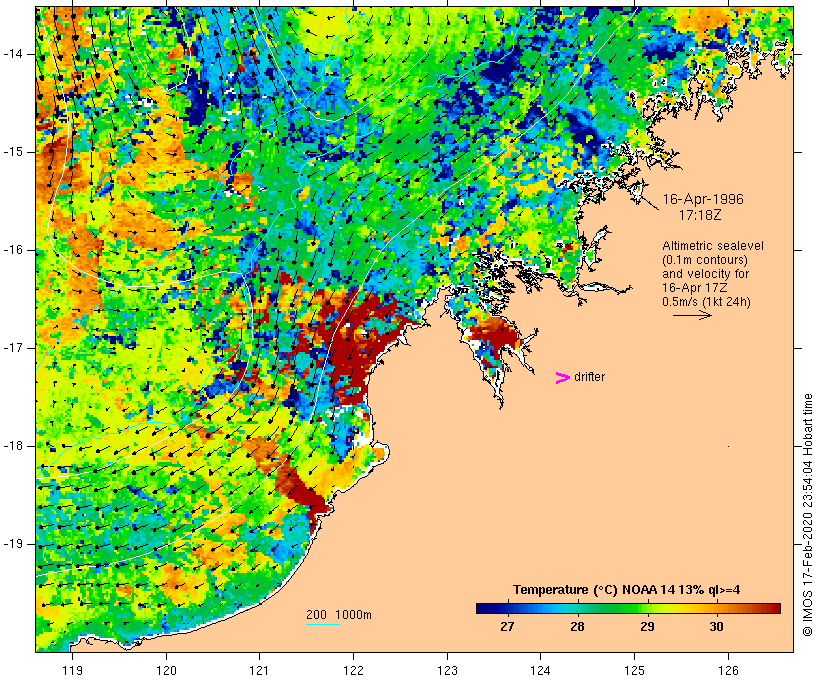Click colorbar tick label 27
This screenshot has height=680, width=820.
pyautogui.click(x=507, y=626)
